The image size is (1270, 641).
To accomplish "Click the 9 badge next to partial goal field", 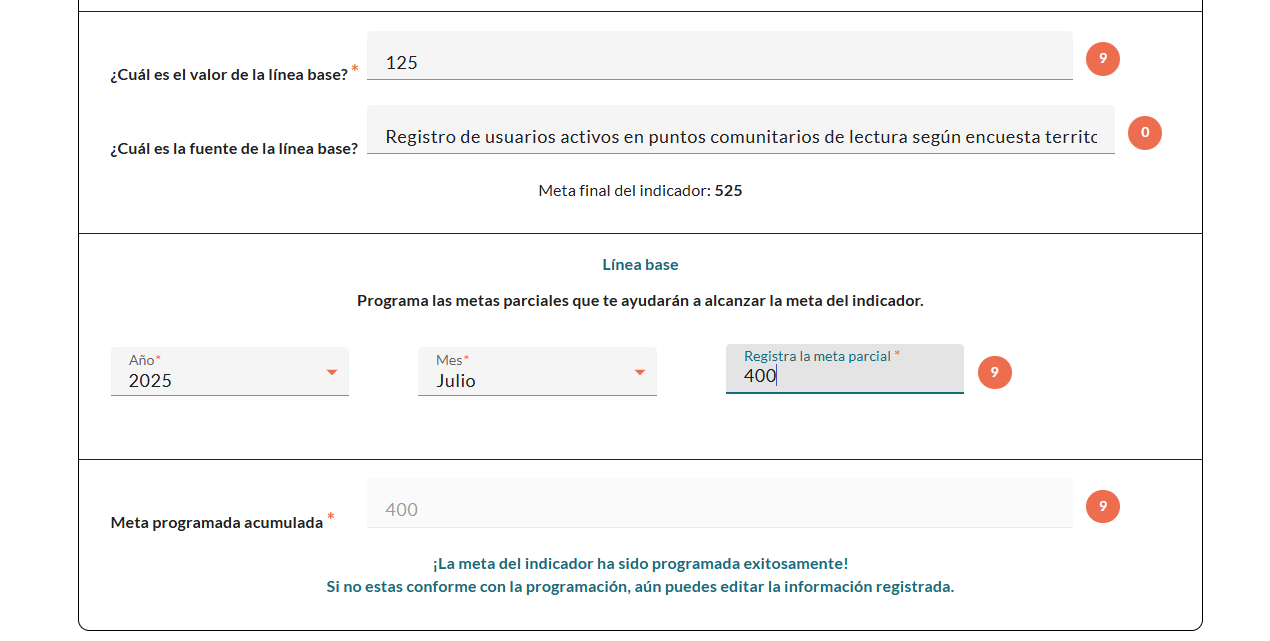I will click(x=994, y=373).
